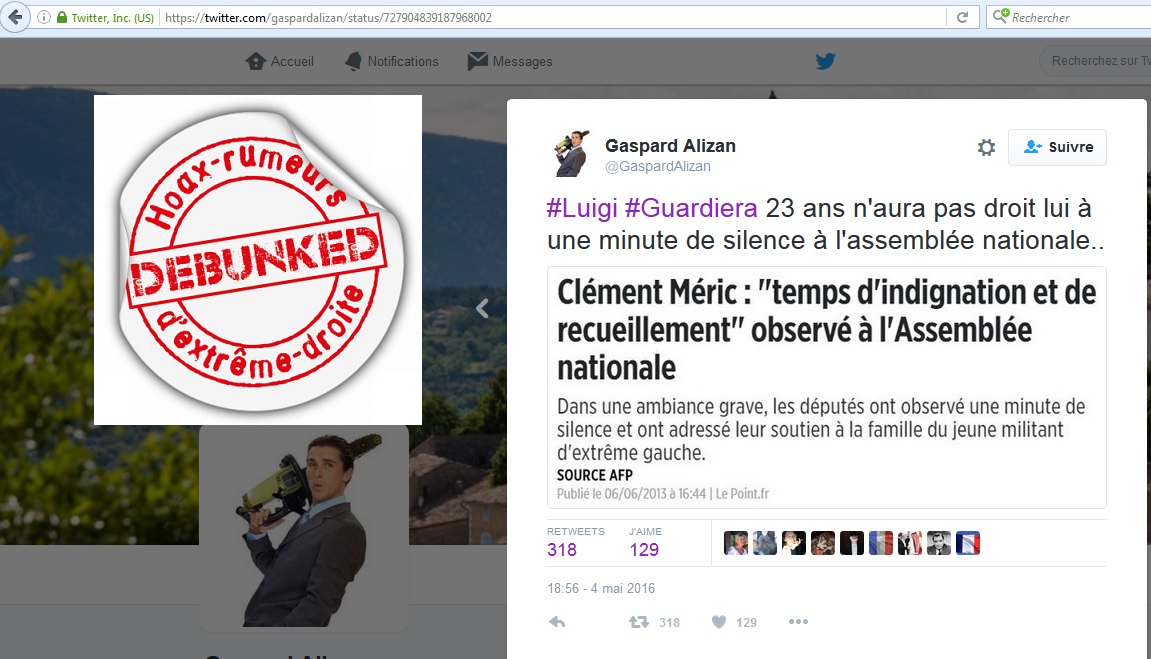
Task: Like the tweet with the heart icon
Action: [x=719, y=622]
